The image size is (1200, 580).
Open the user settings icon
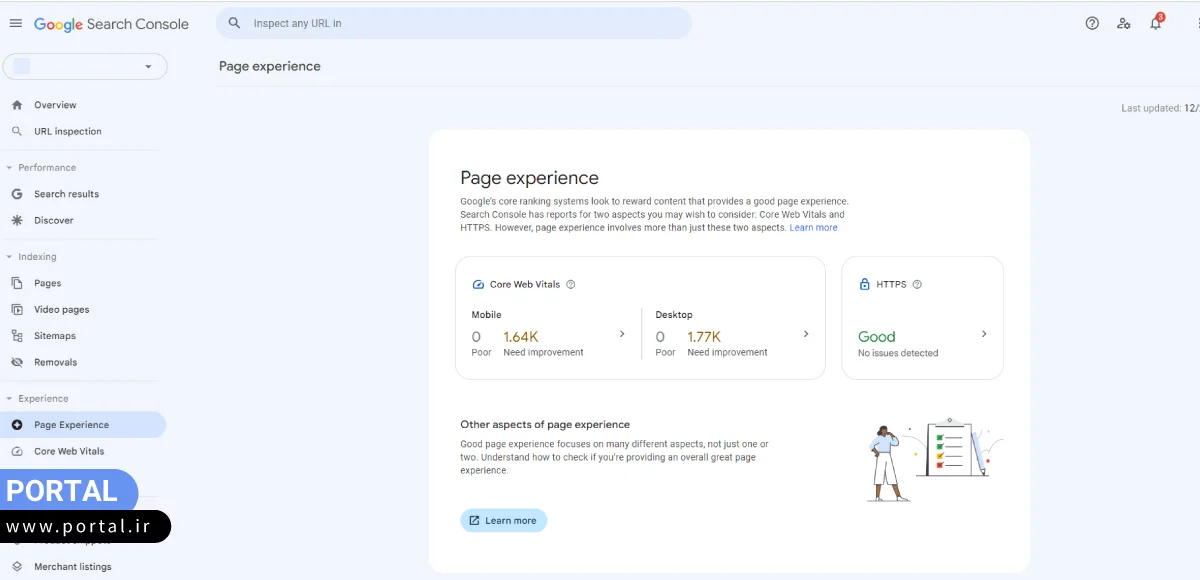click(1124, 24)
